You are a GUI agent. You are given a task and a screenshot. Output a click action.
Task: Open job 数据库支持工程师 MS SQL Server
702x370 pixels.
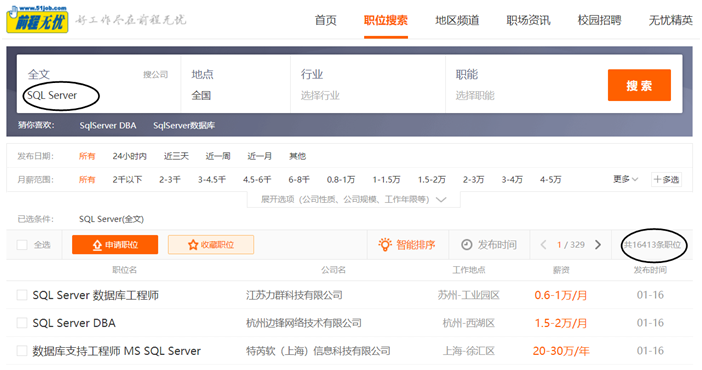coord(116,351)
